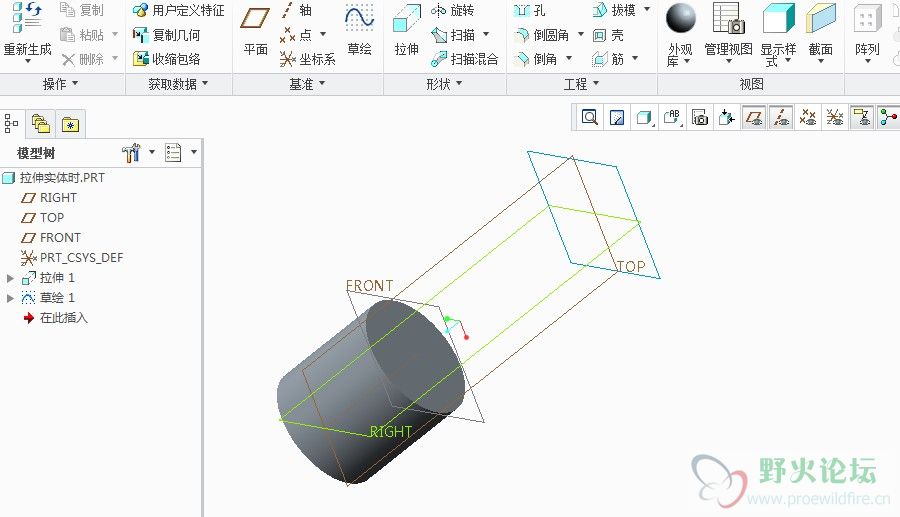Switch to Favorites tab
This screenshot has width=900, height=517.
tap(71, 124)
